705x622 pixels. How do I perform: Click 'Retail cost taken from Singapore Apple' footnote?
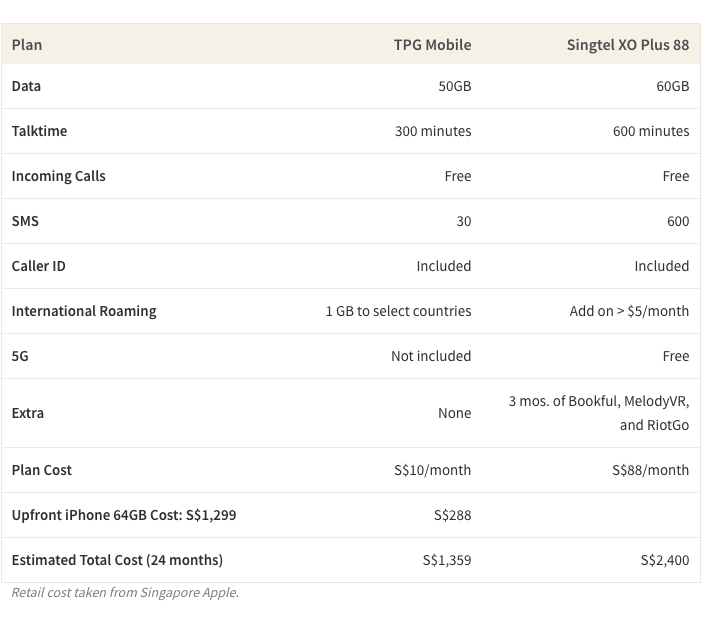click(x=125, y=593)
